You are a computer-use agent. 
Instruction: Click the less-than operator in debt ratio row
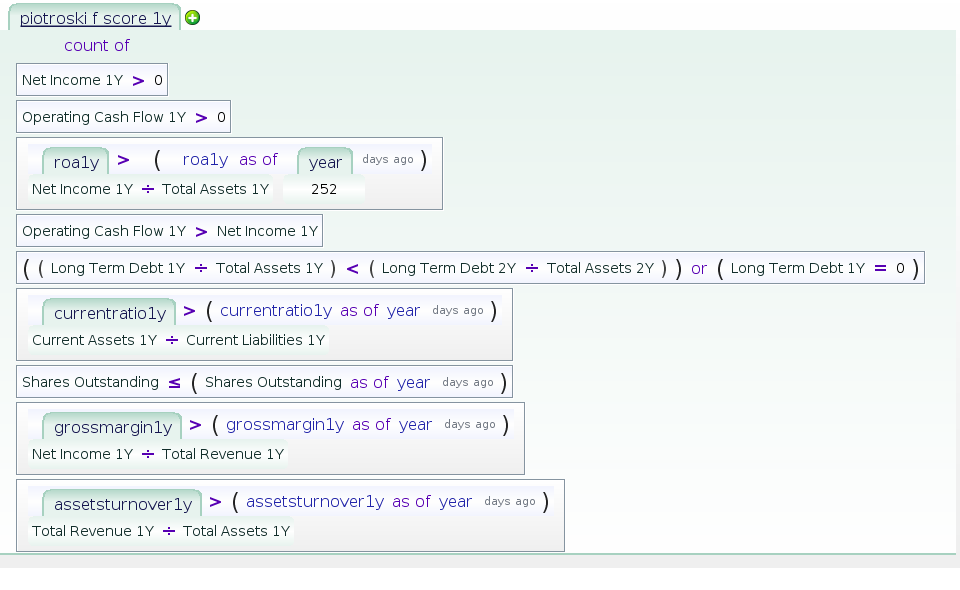[x=352, y=268]
